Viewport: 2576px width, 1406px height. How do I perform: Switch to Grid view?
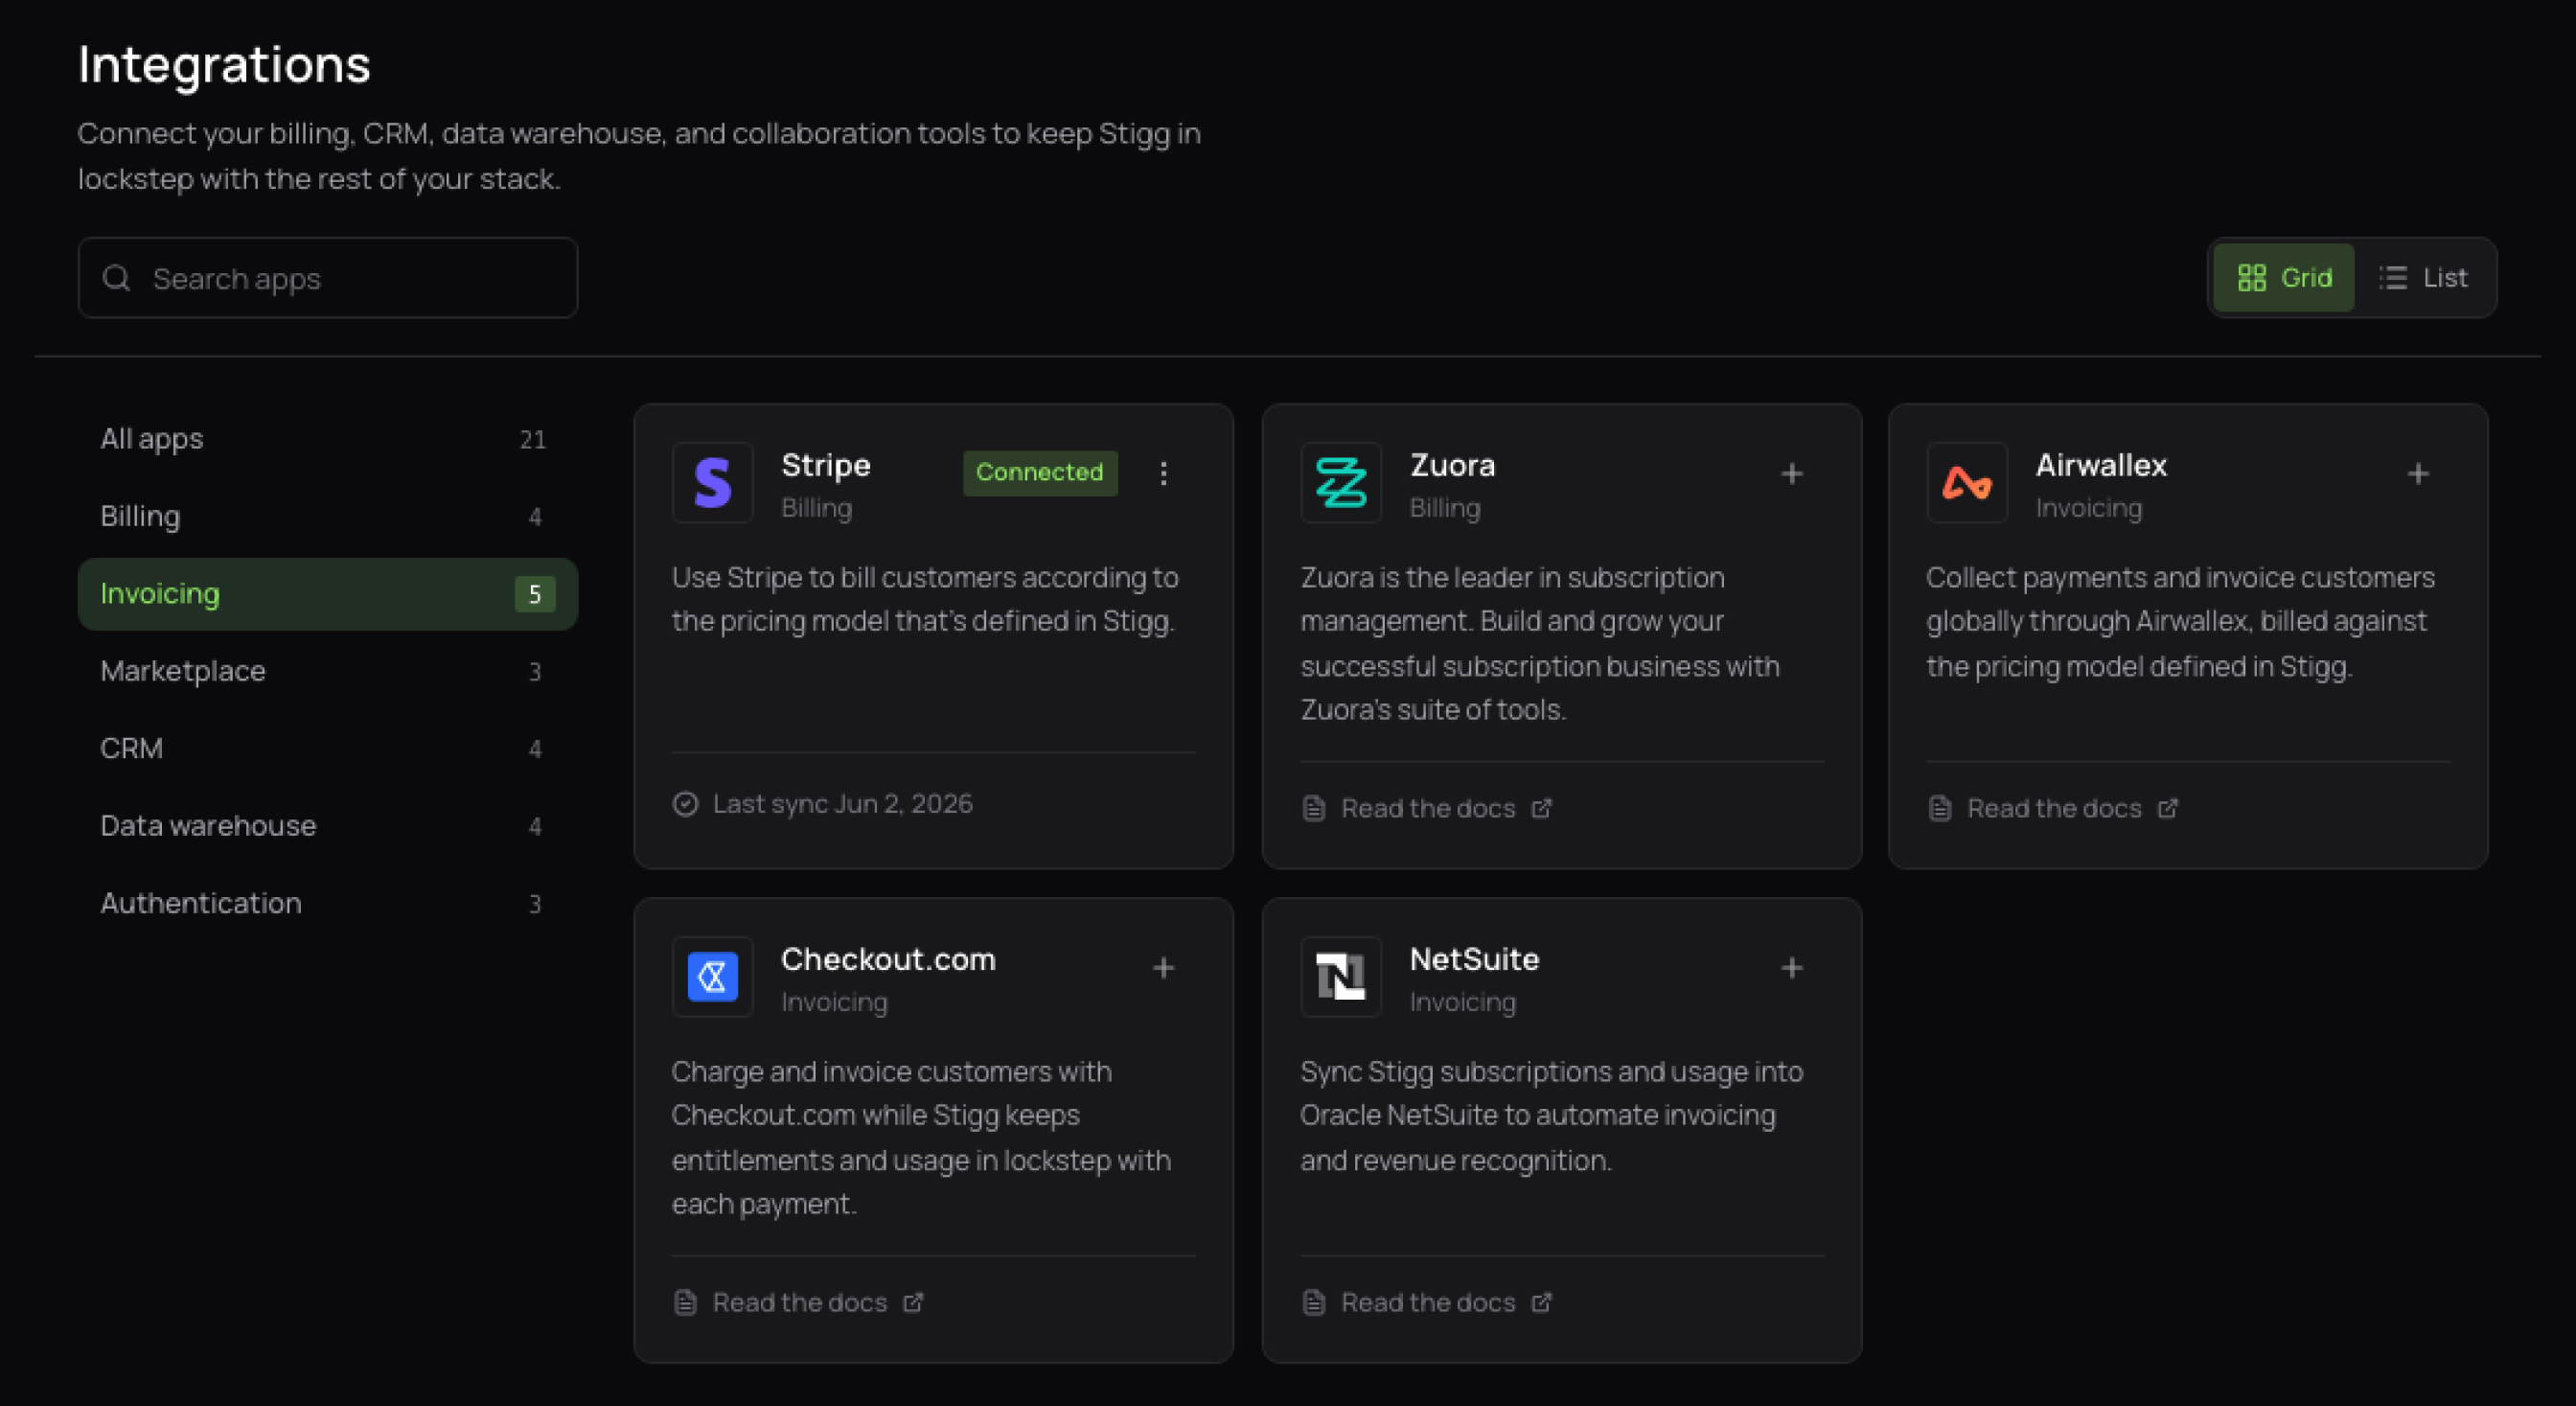coord(2284,278)
